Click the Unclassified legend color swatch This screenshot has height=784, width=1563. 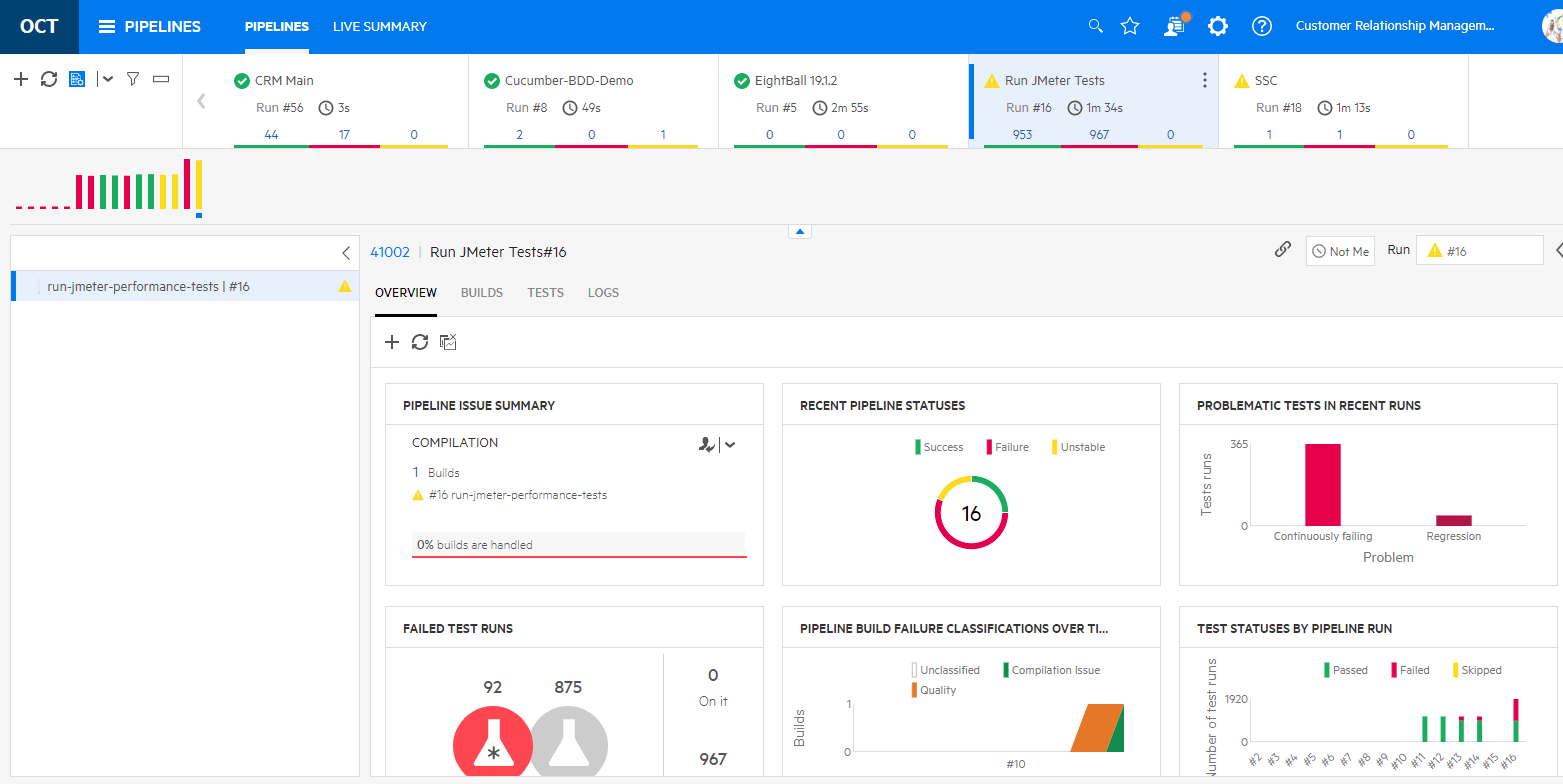click(x=914, y=670)
